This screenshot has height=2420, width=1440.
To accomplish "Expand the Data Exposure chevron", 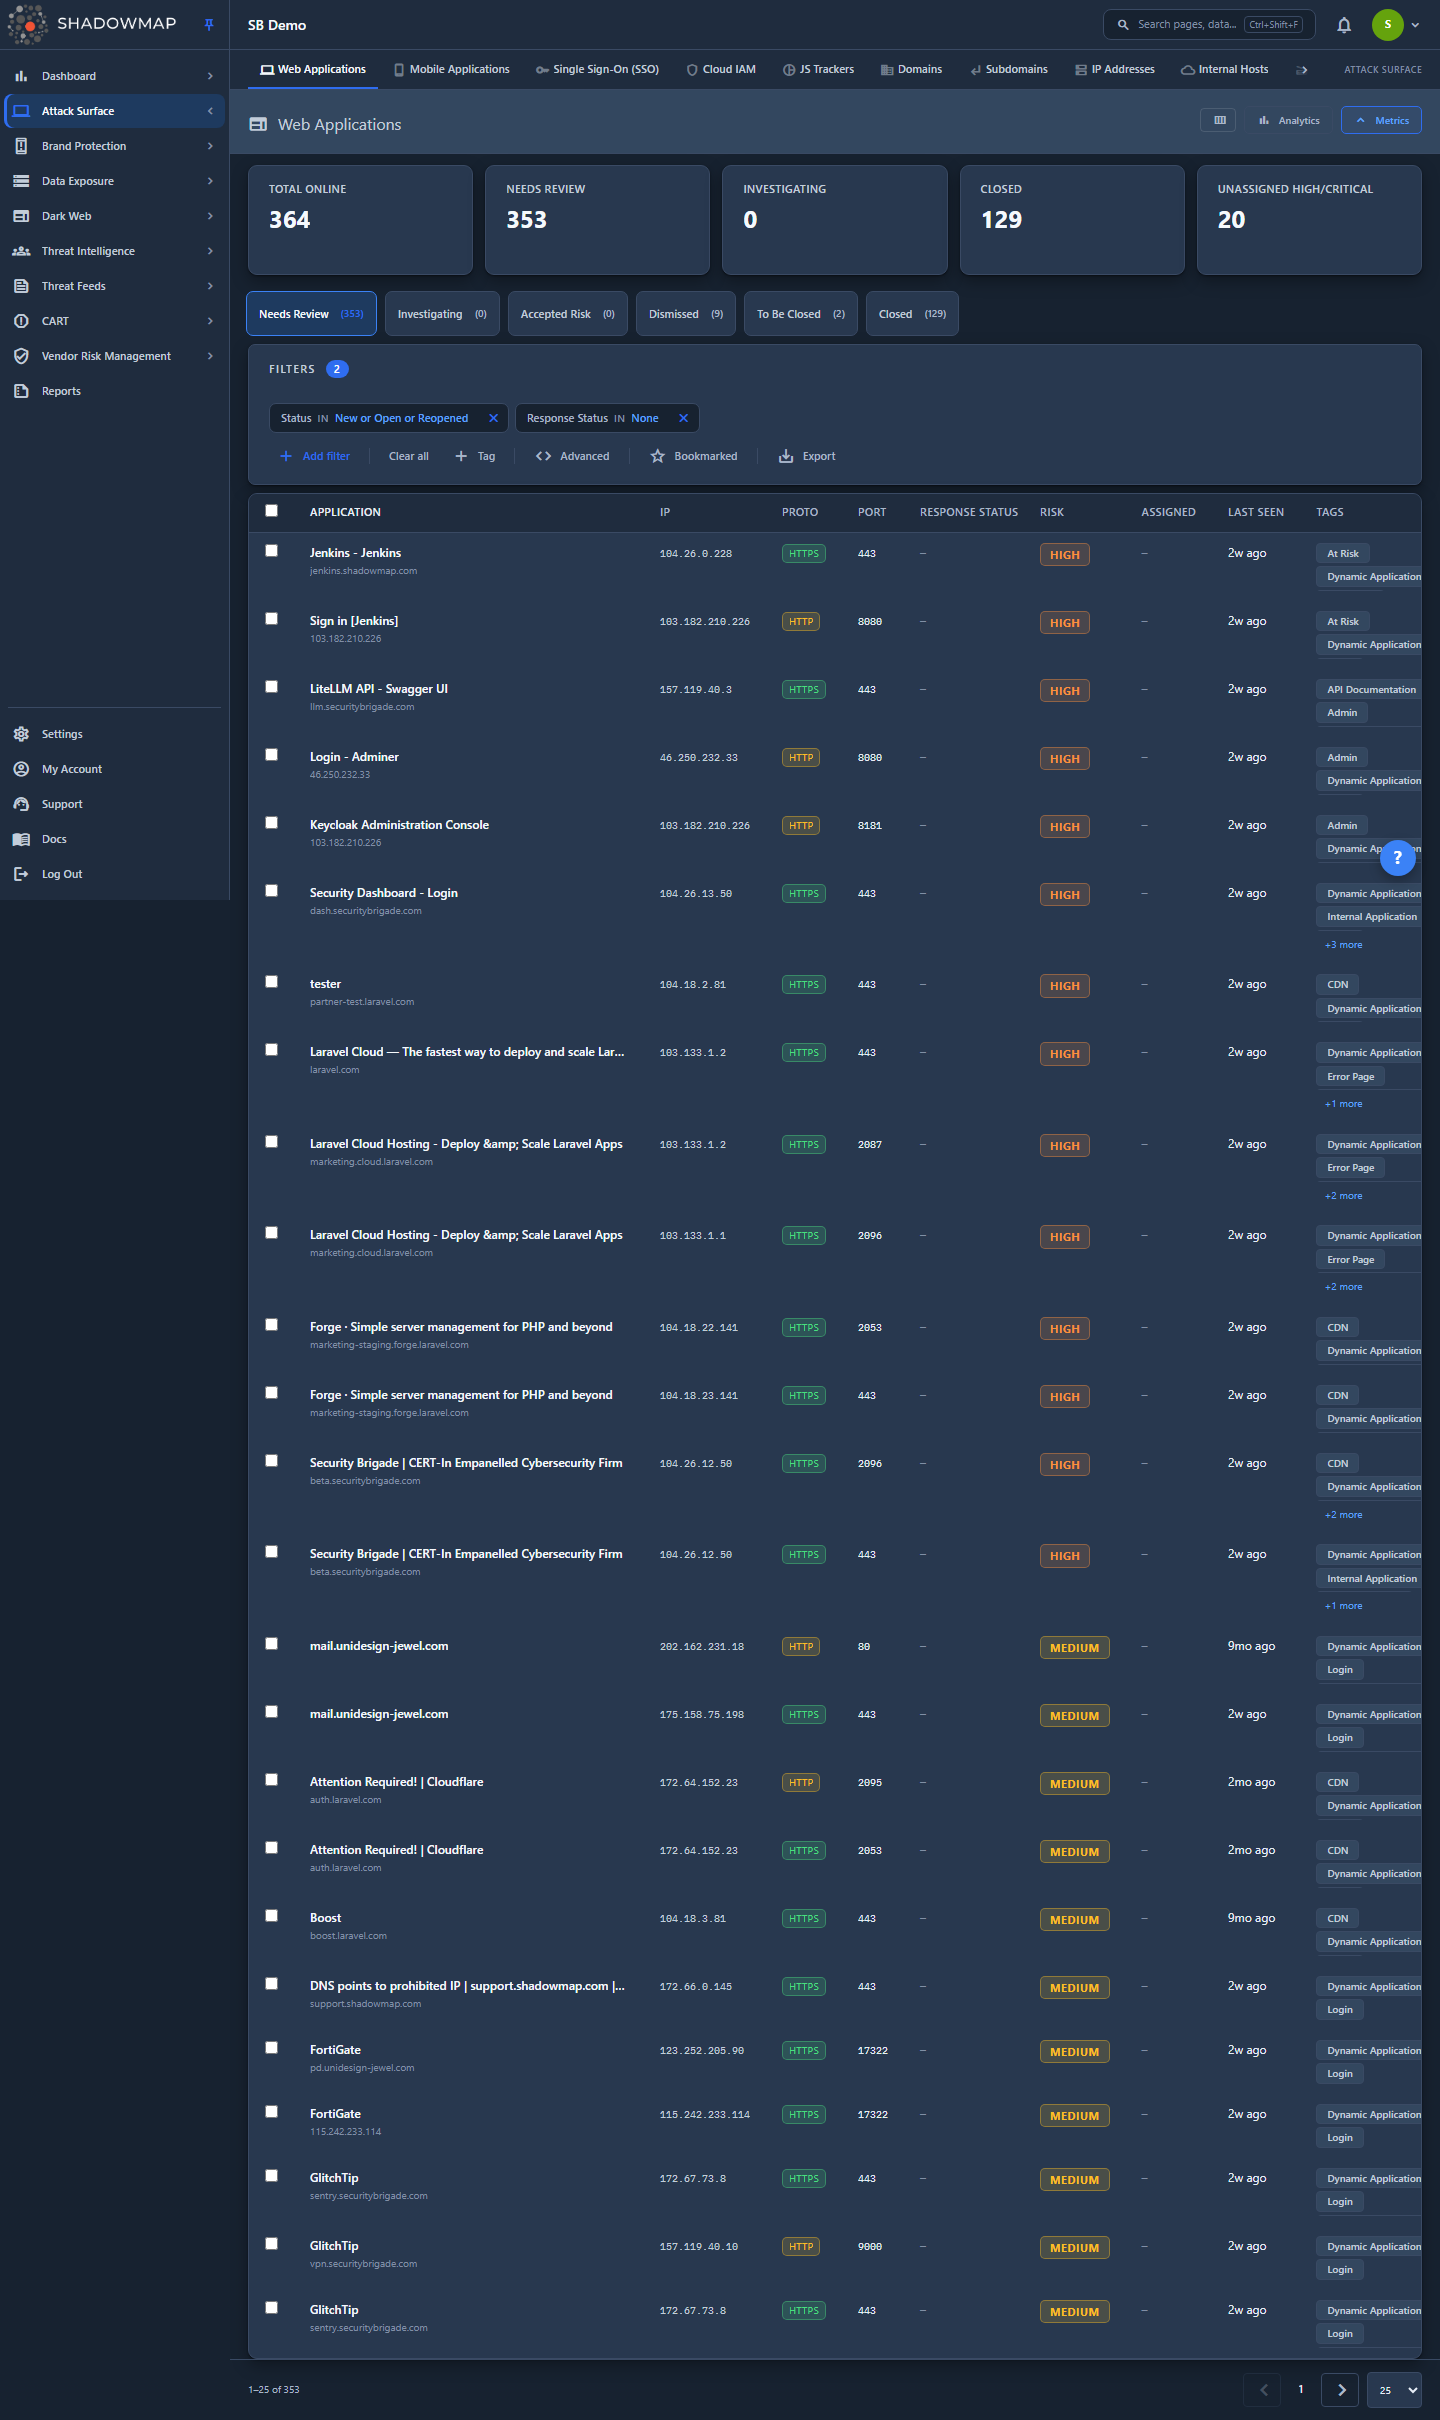I will click(x=210, y=181).
